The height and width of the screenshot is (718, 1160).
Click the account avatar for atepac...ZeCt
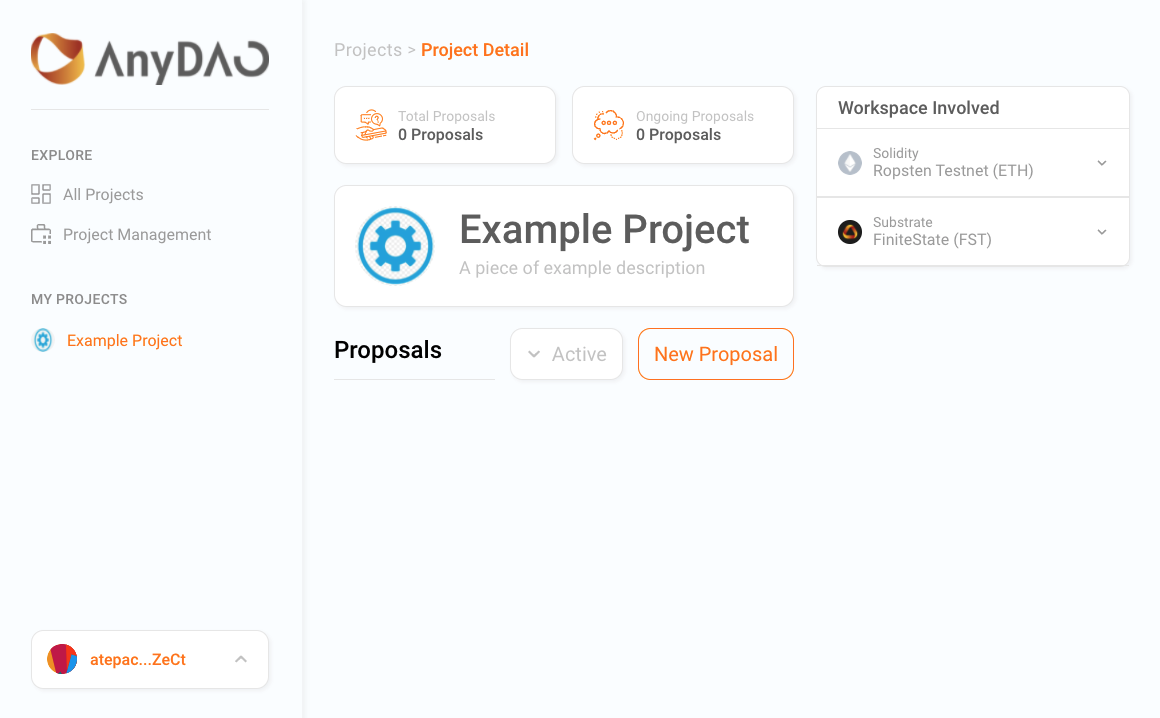pyautogui.click(x=62, y=659)
